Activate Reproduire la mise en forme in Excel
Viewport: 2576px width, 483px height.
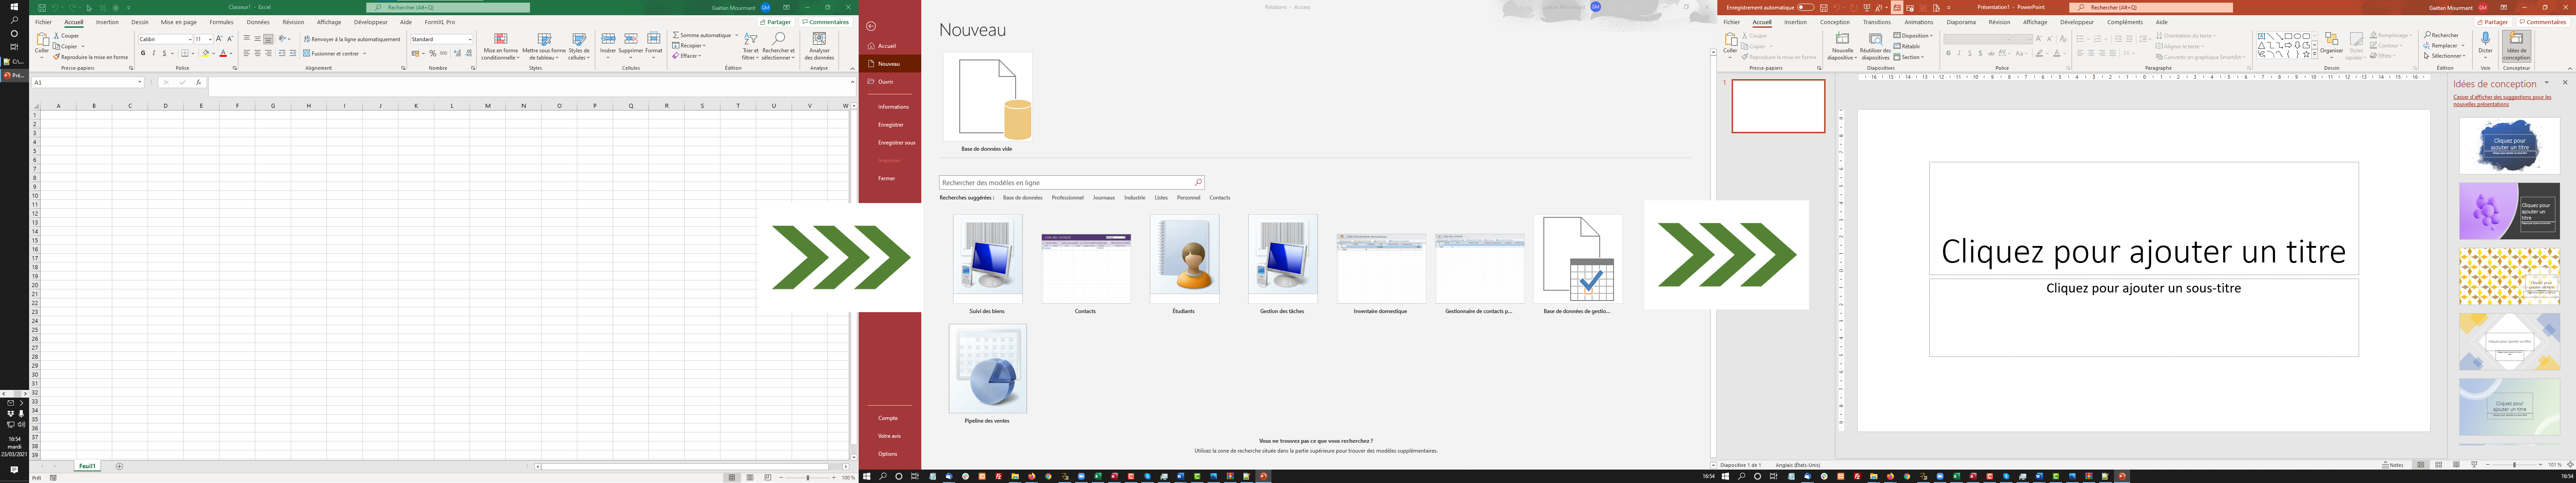point(91,57)
